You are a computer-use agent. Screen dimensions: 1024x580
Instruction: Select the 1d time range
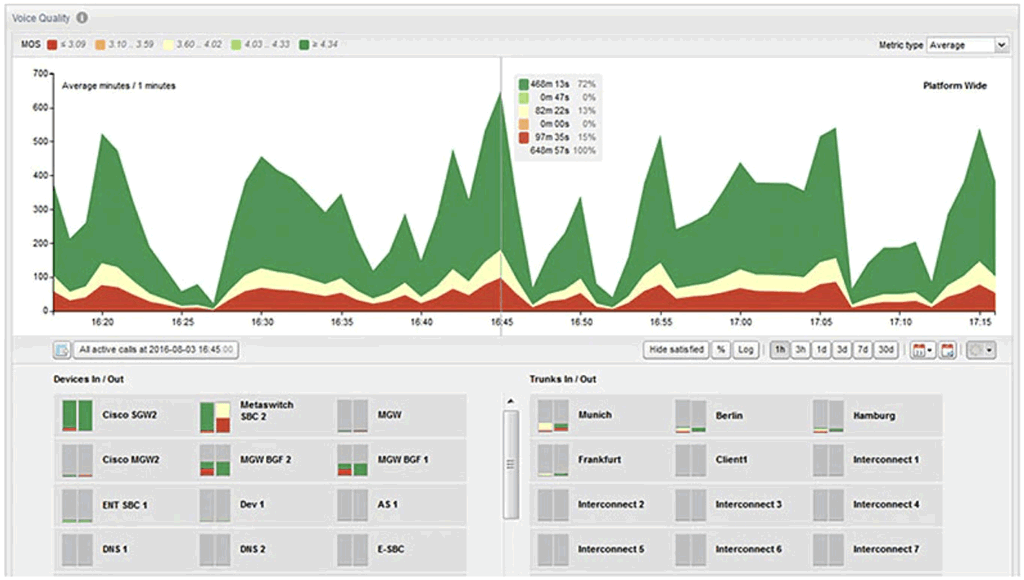pyautogui.click(x=821, y=350)
